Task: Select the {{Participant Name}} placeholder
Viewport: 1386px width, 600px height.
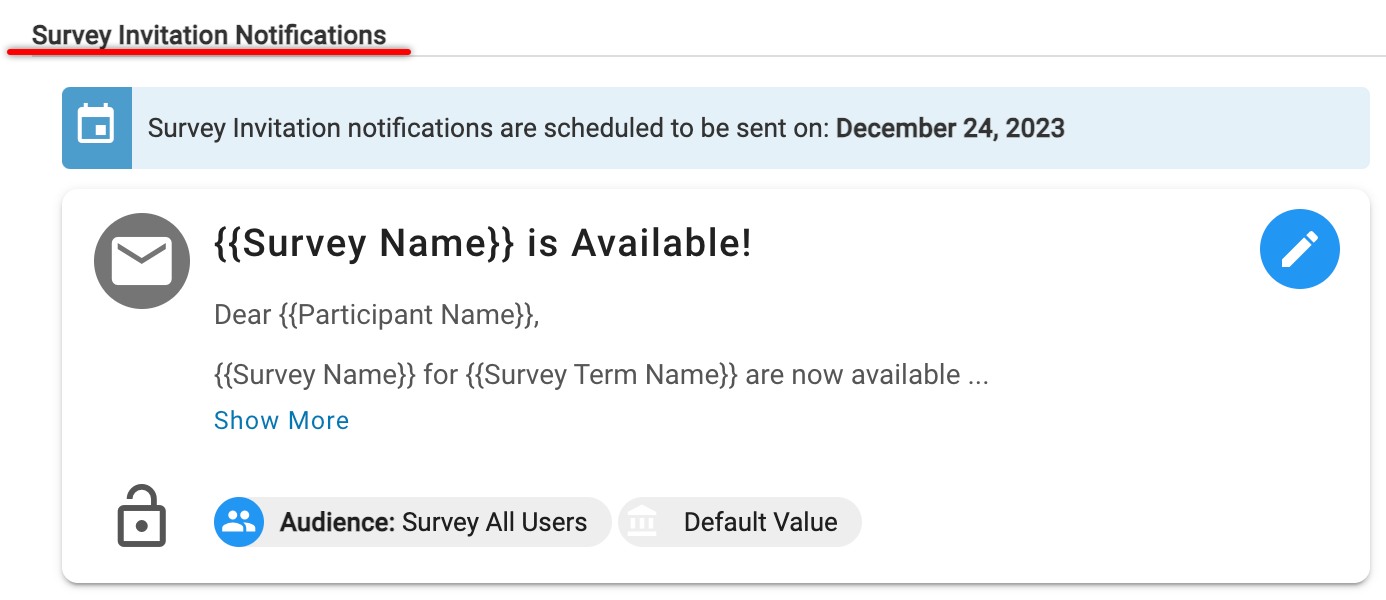Action: click(409, 315)
